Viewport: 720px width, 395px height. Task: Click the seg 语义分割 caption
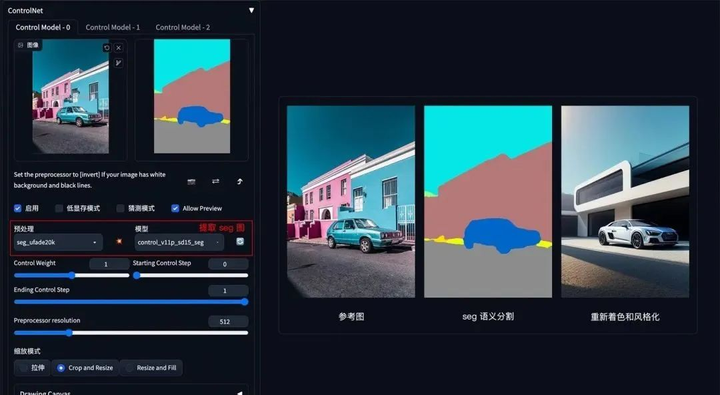click(488, 317)
